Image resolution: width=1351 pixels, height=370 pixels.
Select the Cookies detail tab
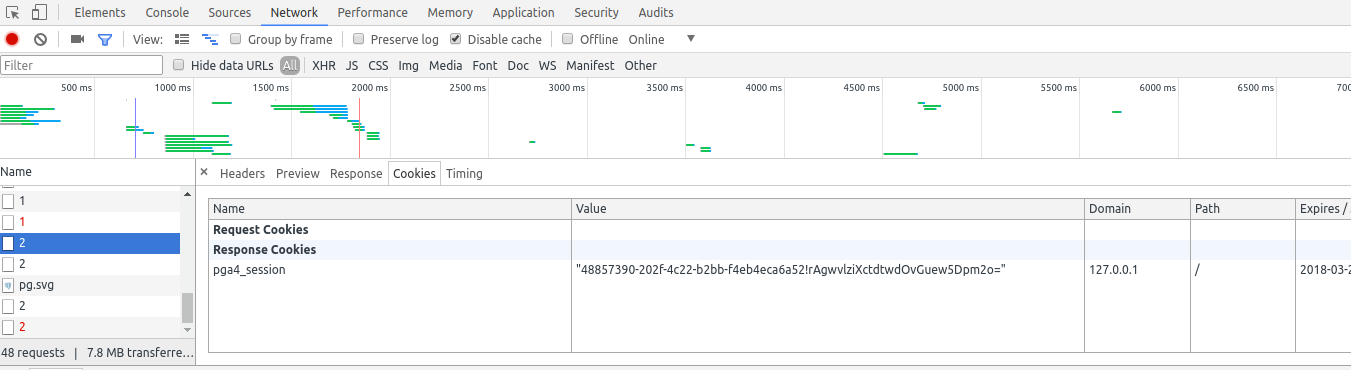(414, 173)
